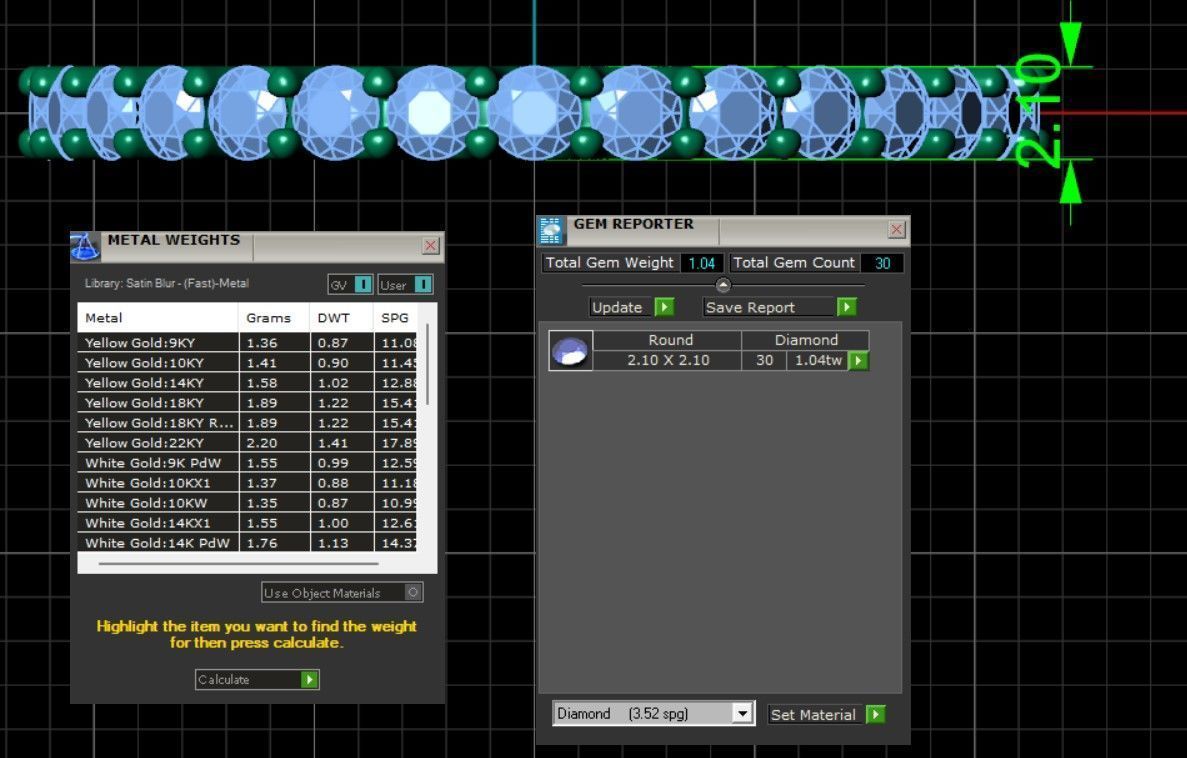Select the White Gold:10KW row
The height and width of the screenshot is (758, 1187).
pyautogui.click(x=247, y=503)
